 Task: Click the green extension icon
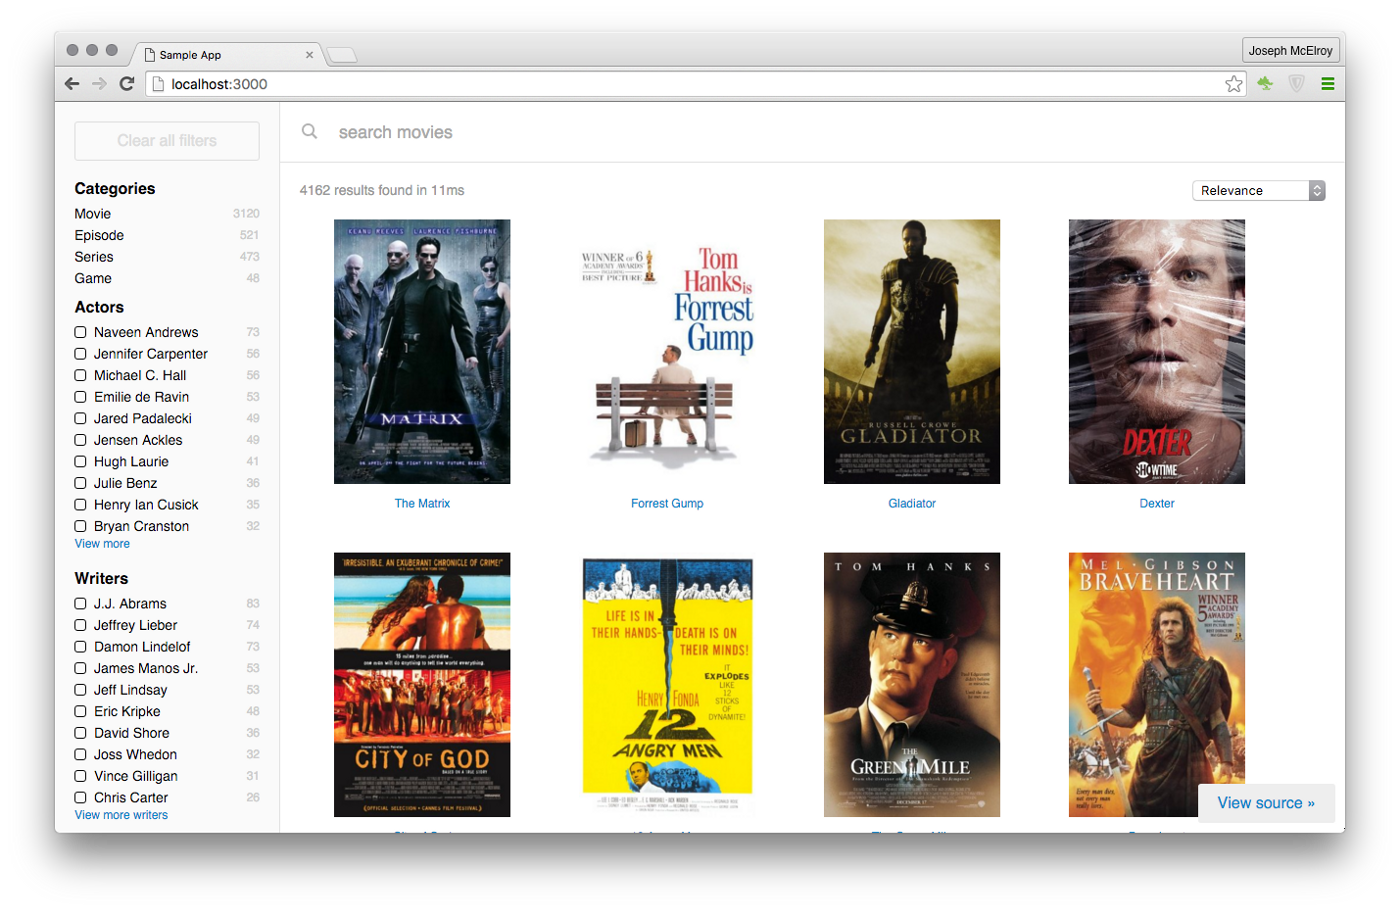point(1265,84)
